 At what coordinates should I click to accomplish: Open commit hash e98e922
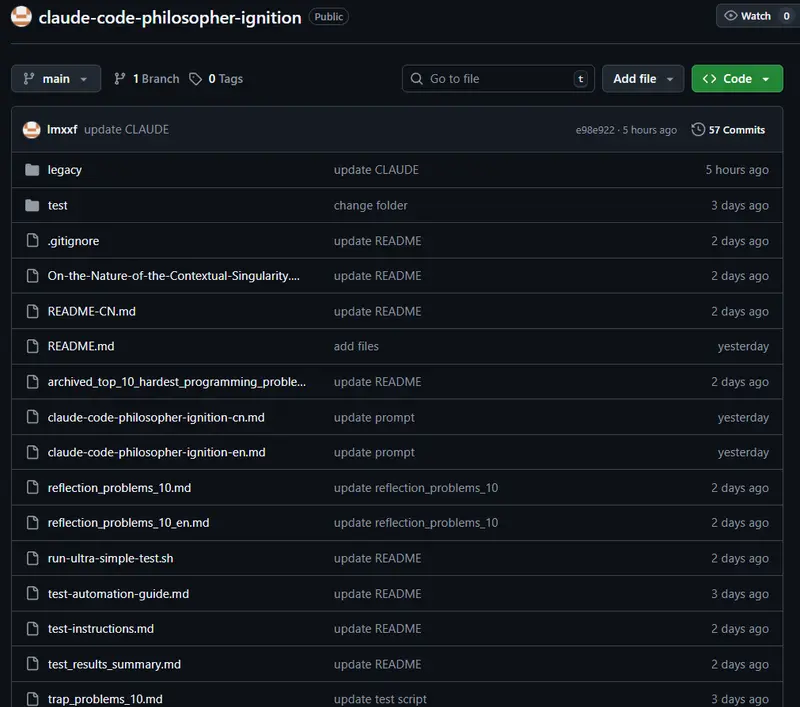[595, 130]
